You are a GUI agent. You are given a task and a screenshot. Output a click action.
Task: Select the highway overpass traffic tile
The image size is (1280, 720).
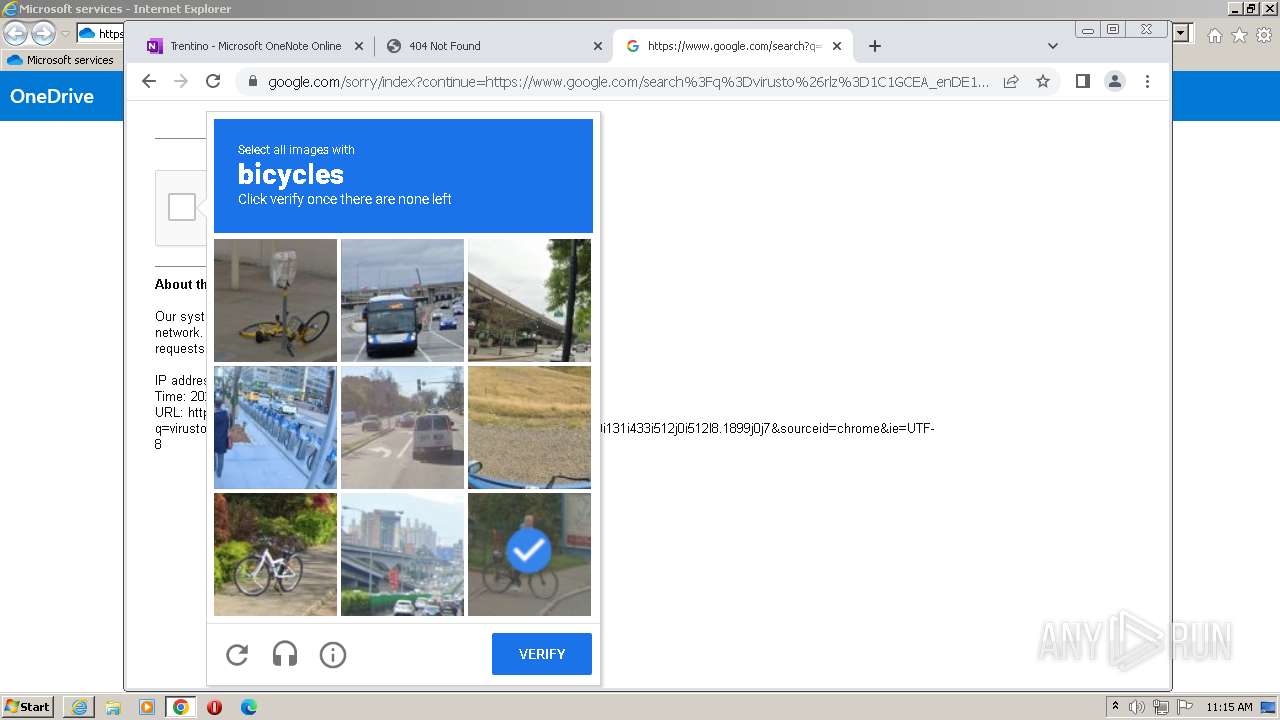402,555
